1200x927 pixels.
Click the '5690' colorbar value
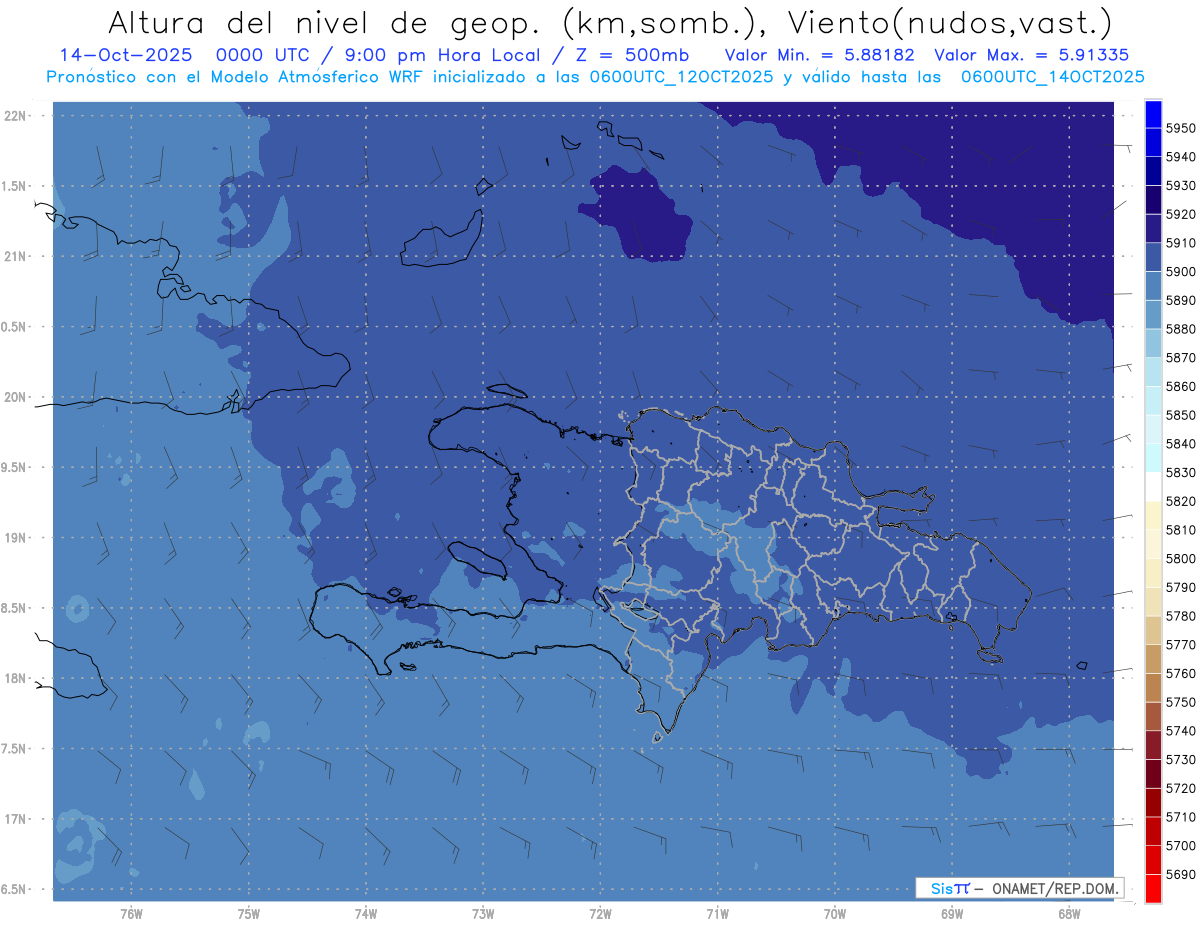coord(1181,874)
